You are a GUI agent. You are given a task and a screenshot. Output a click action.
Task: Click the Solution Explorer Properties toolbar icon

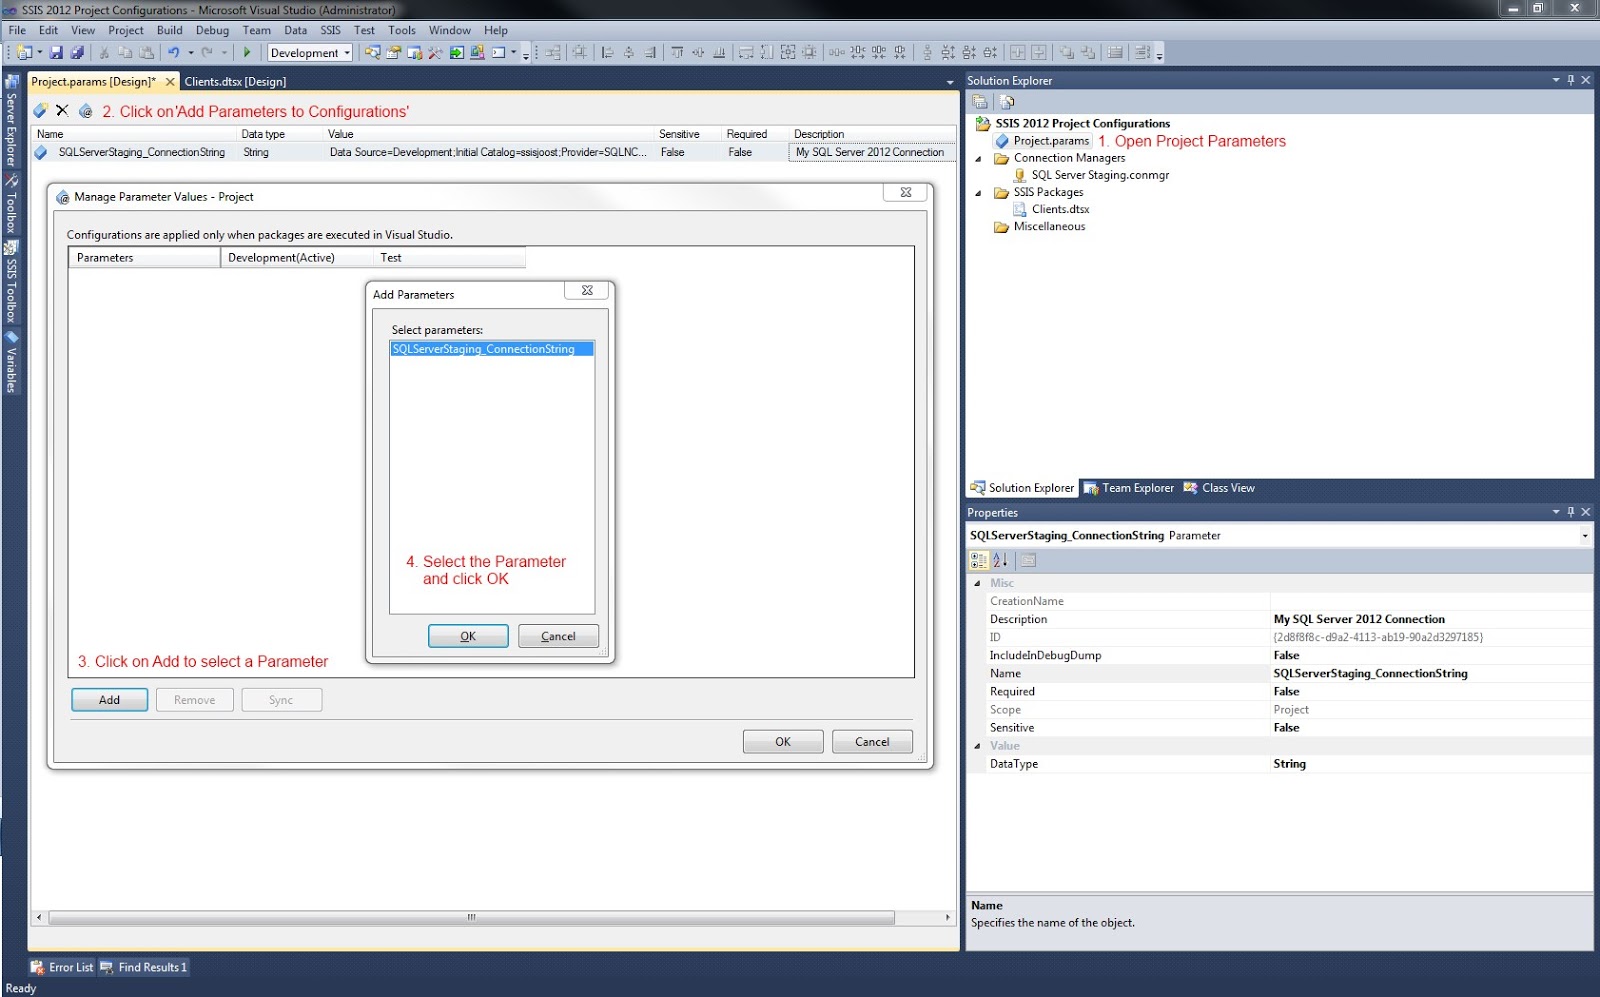[980, 102]
